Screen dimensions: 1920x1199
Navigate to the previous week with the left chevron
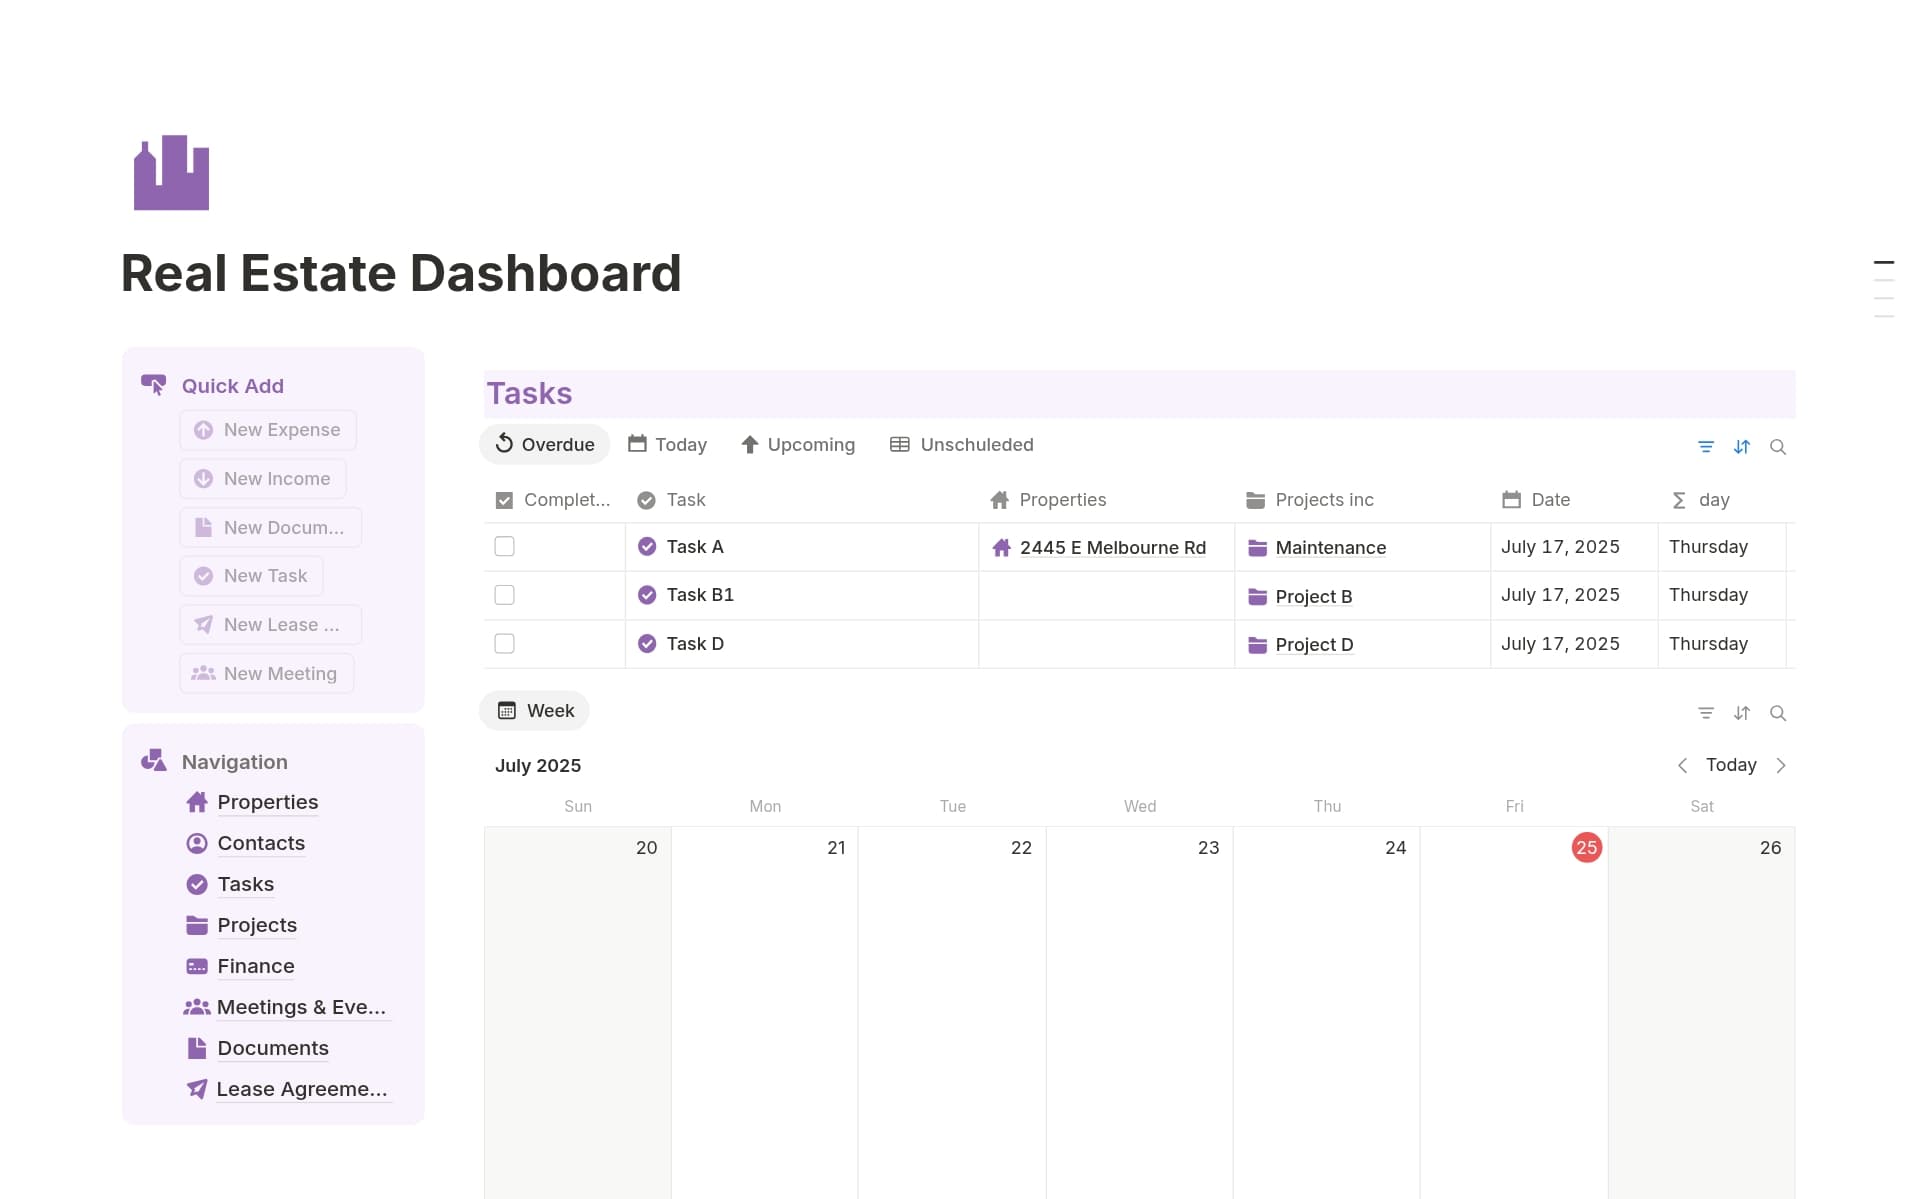pos(1682,765)
